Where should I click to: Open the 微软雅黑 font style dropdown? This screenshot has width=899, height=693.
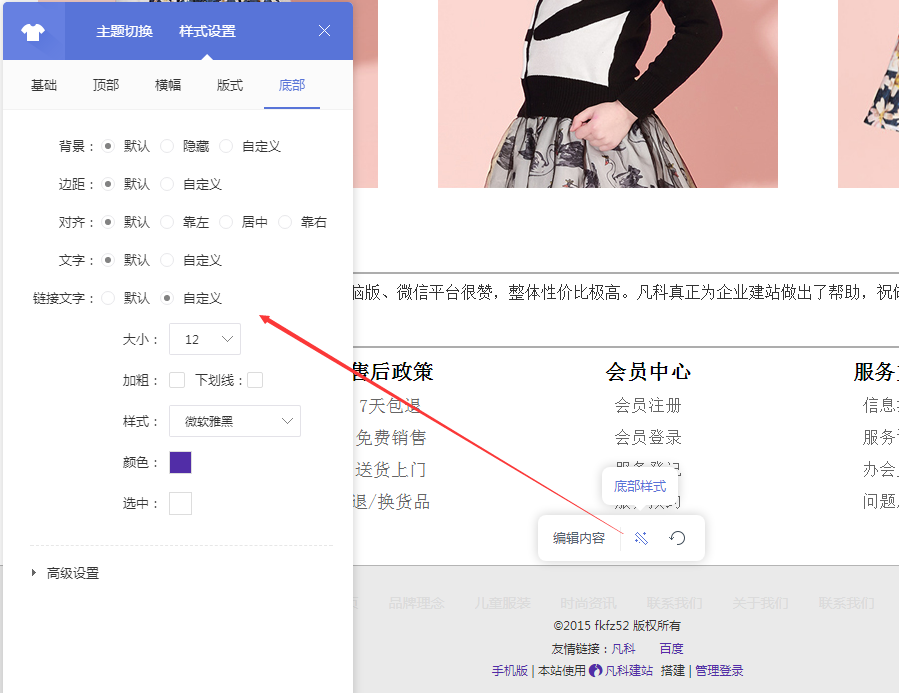pyautogui.click(x=234, y=421)
